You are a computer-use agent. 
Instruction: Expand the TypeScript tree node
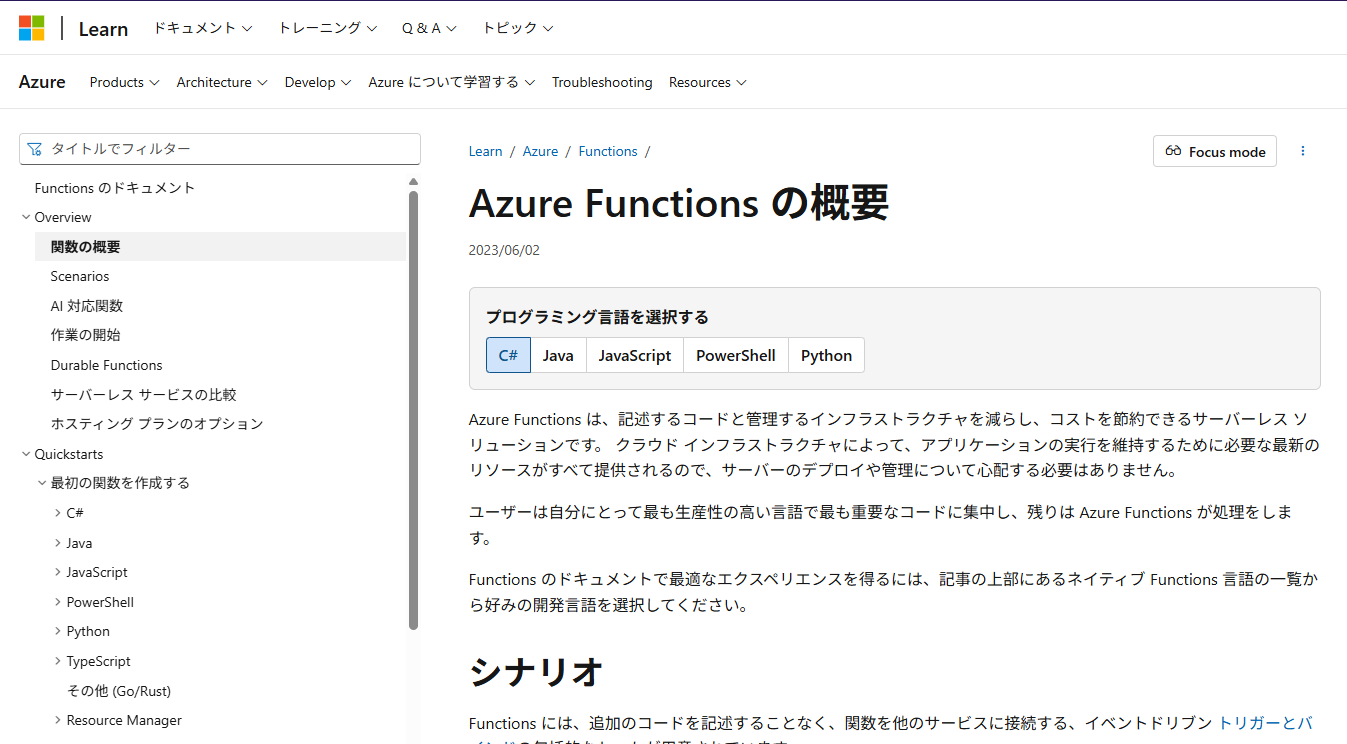coord(58,661)
